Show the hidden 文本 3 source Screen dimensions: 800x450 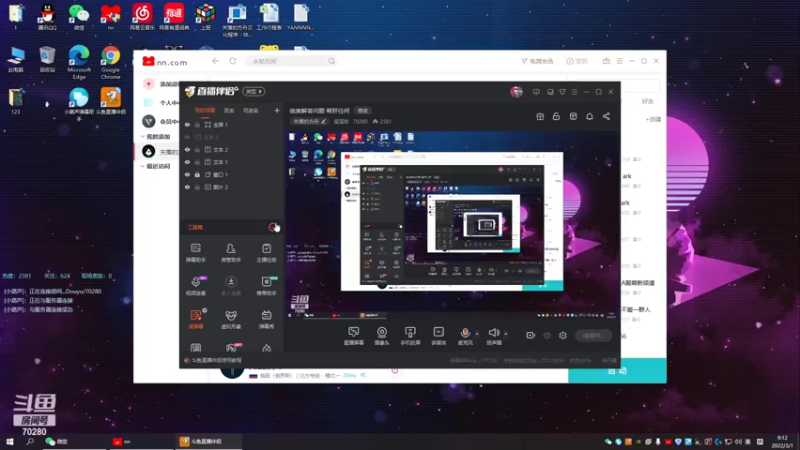point(187,137)
